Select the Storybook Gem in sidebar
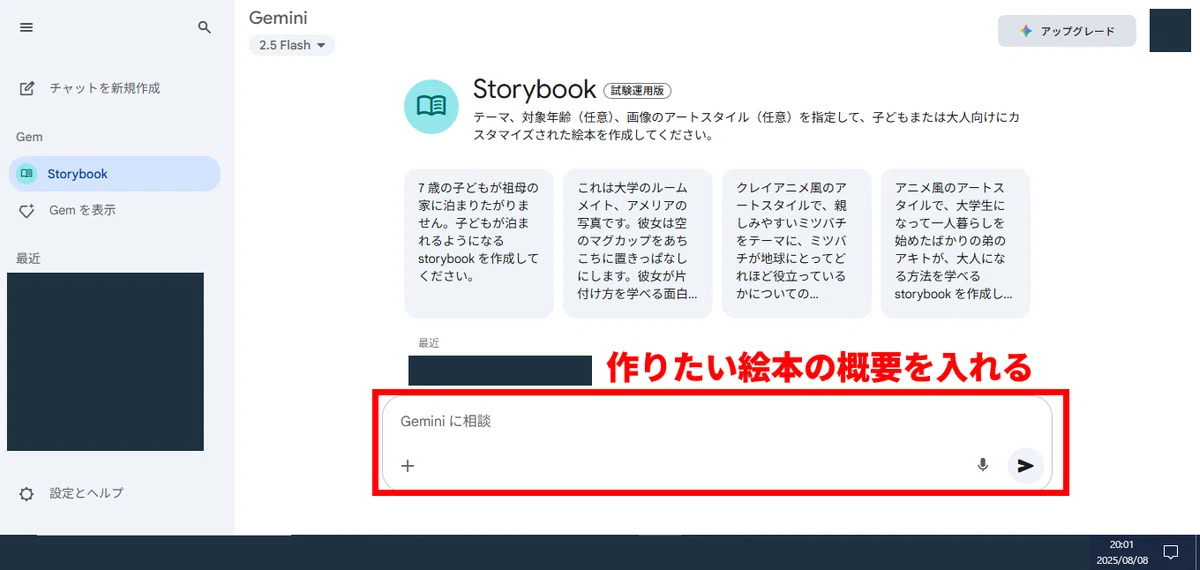 pyautogui.click(x=114, y=174)
